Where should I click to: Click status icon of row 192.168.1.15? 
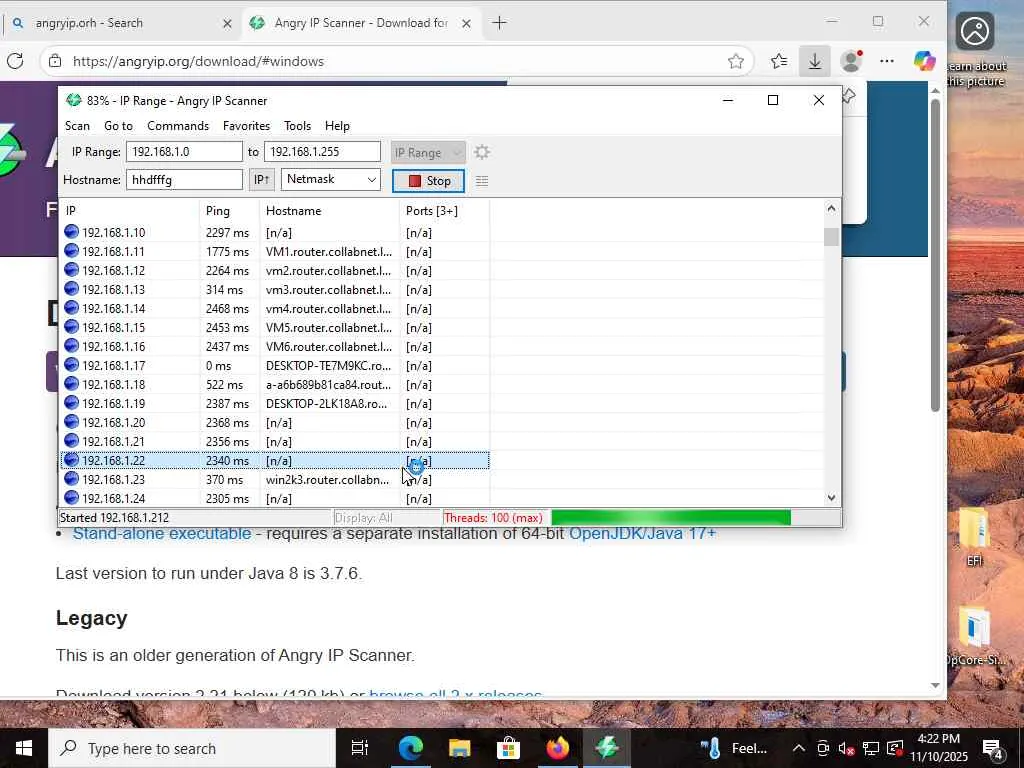[x=71, y=327]
